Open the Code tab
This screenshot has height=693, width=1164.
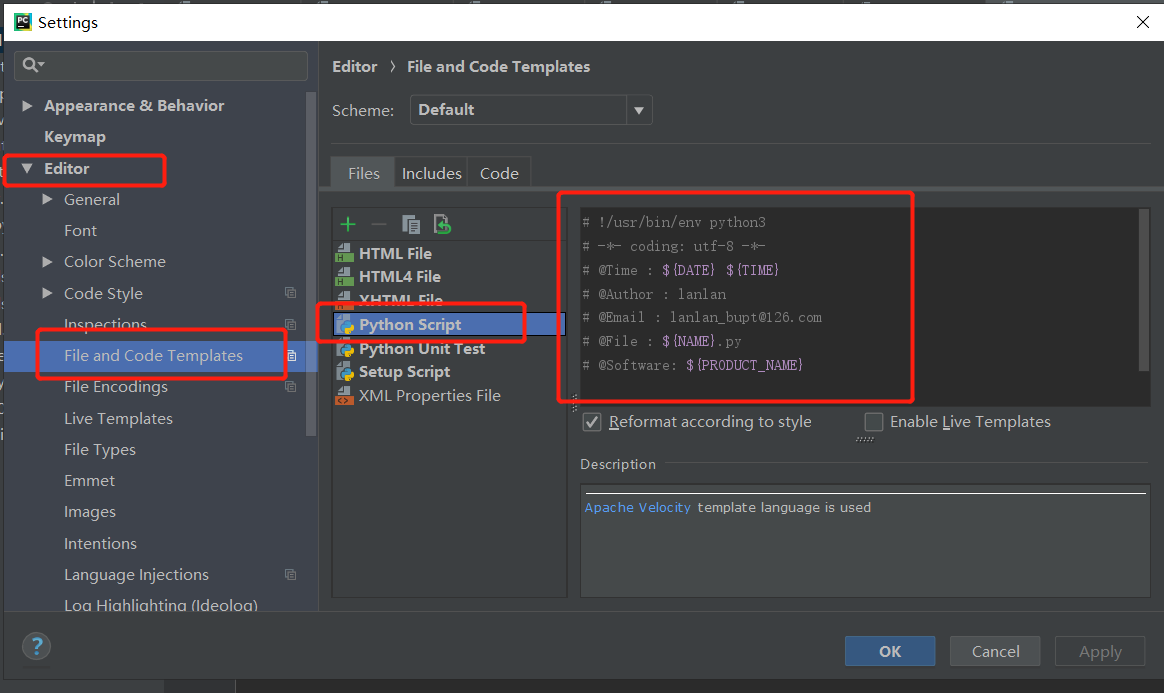tap(498, 172)
